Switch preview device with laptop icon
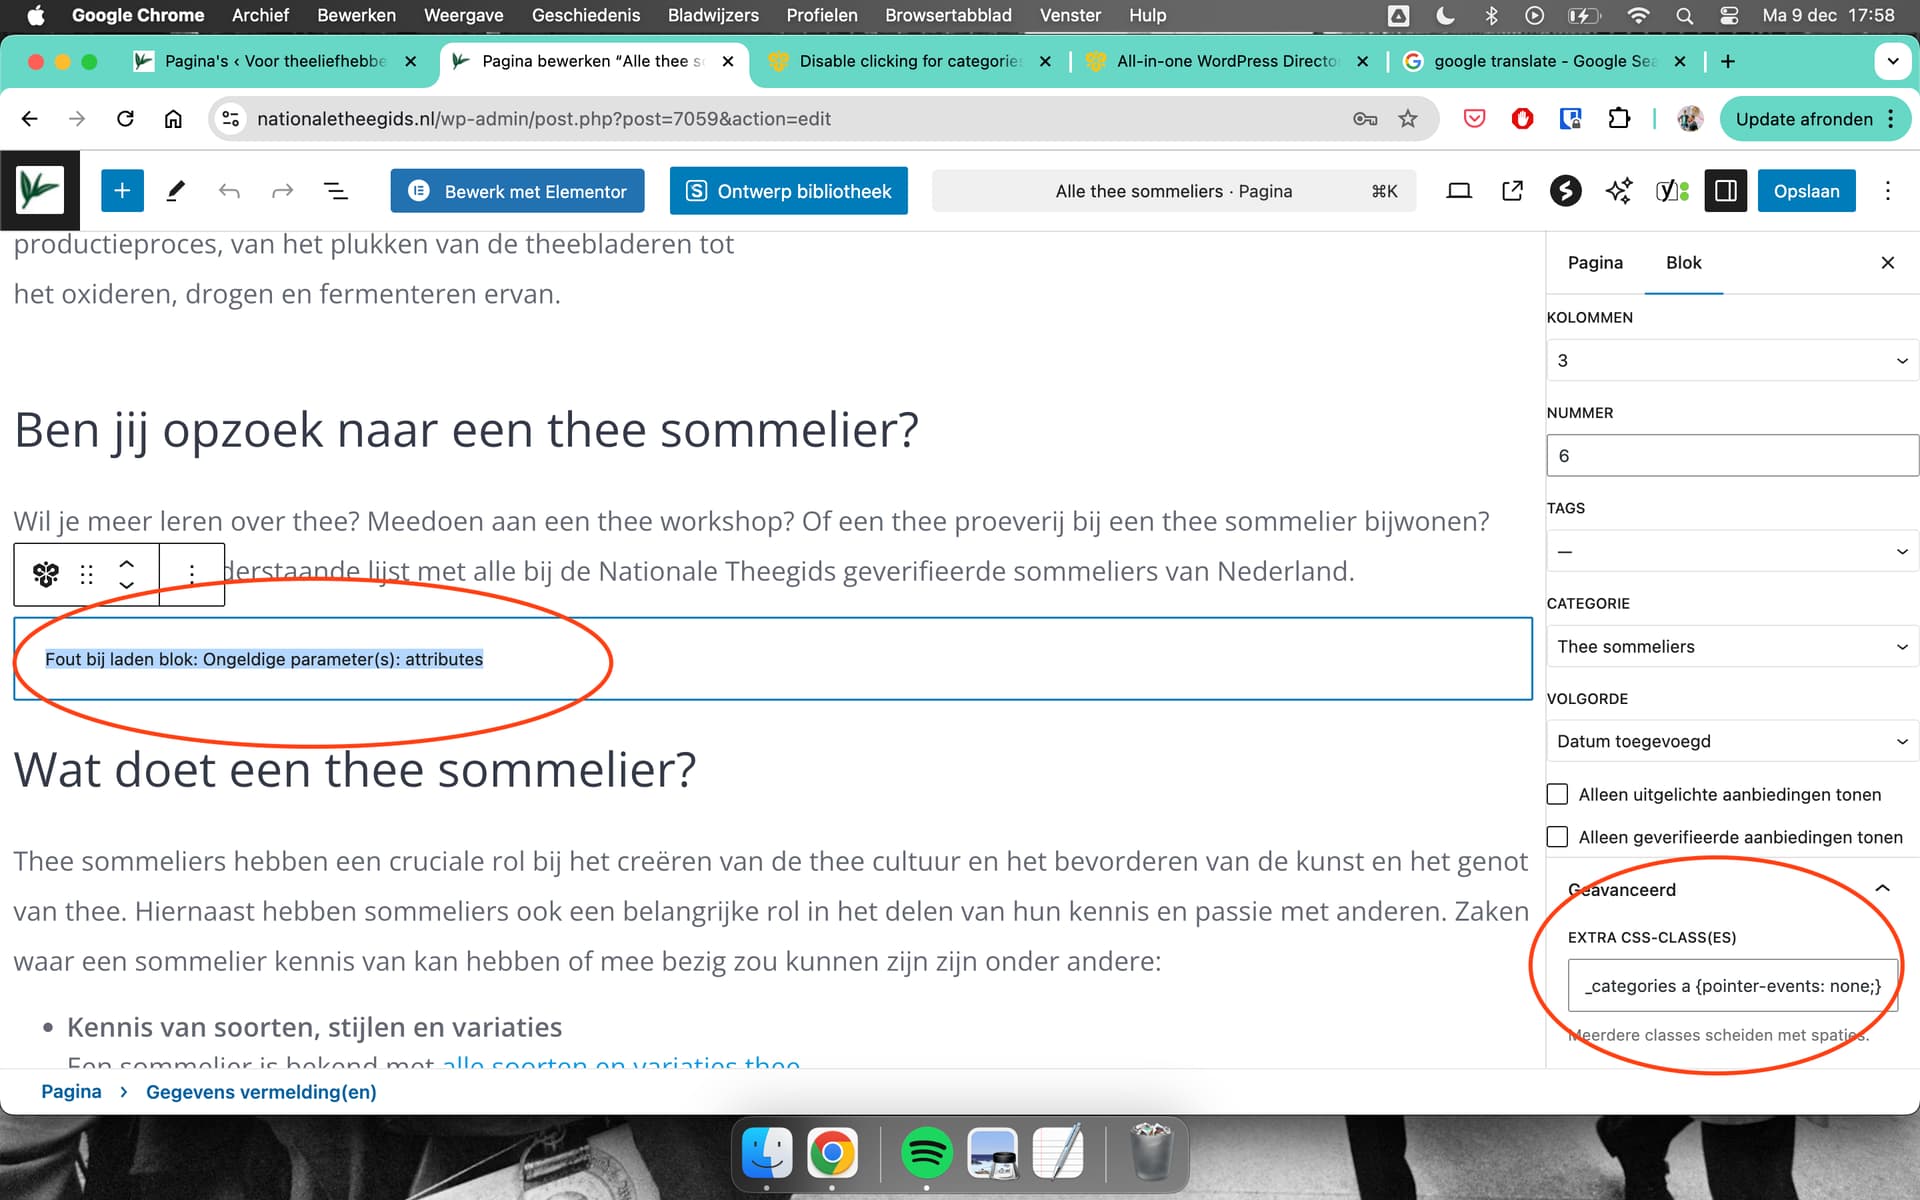This screenshot has width=1920, height=1200. click(1459, 191)
